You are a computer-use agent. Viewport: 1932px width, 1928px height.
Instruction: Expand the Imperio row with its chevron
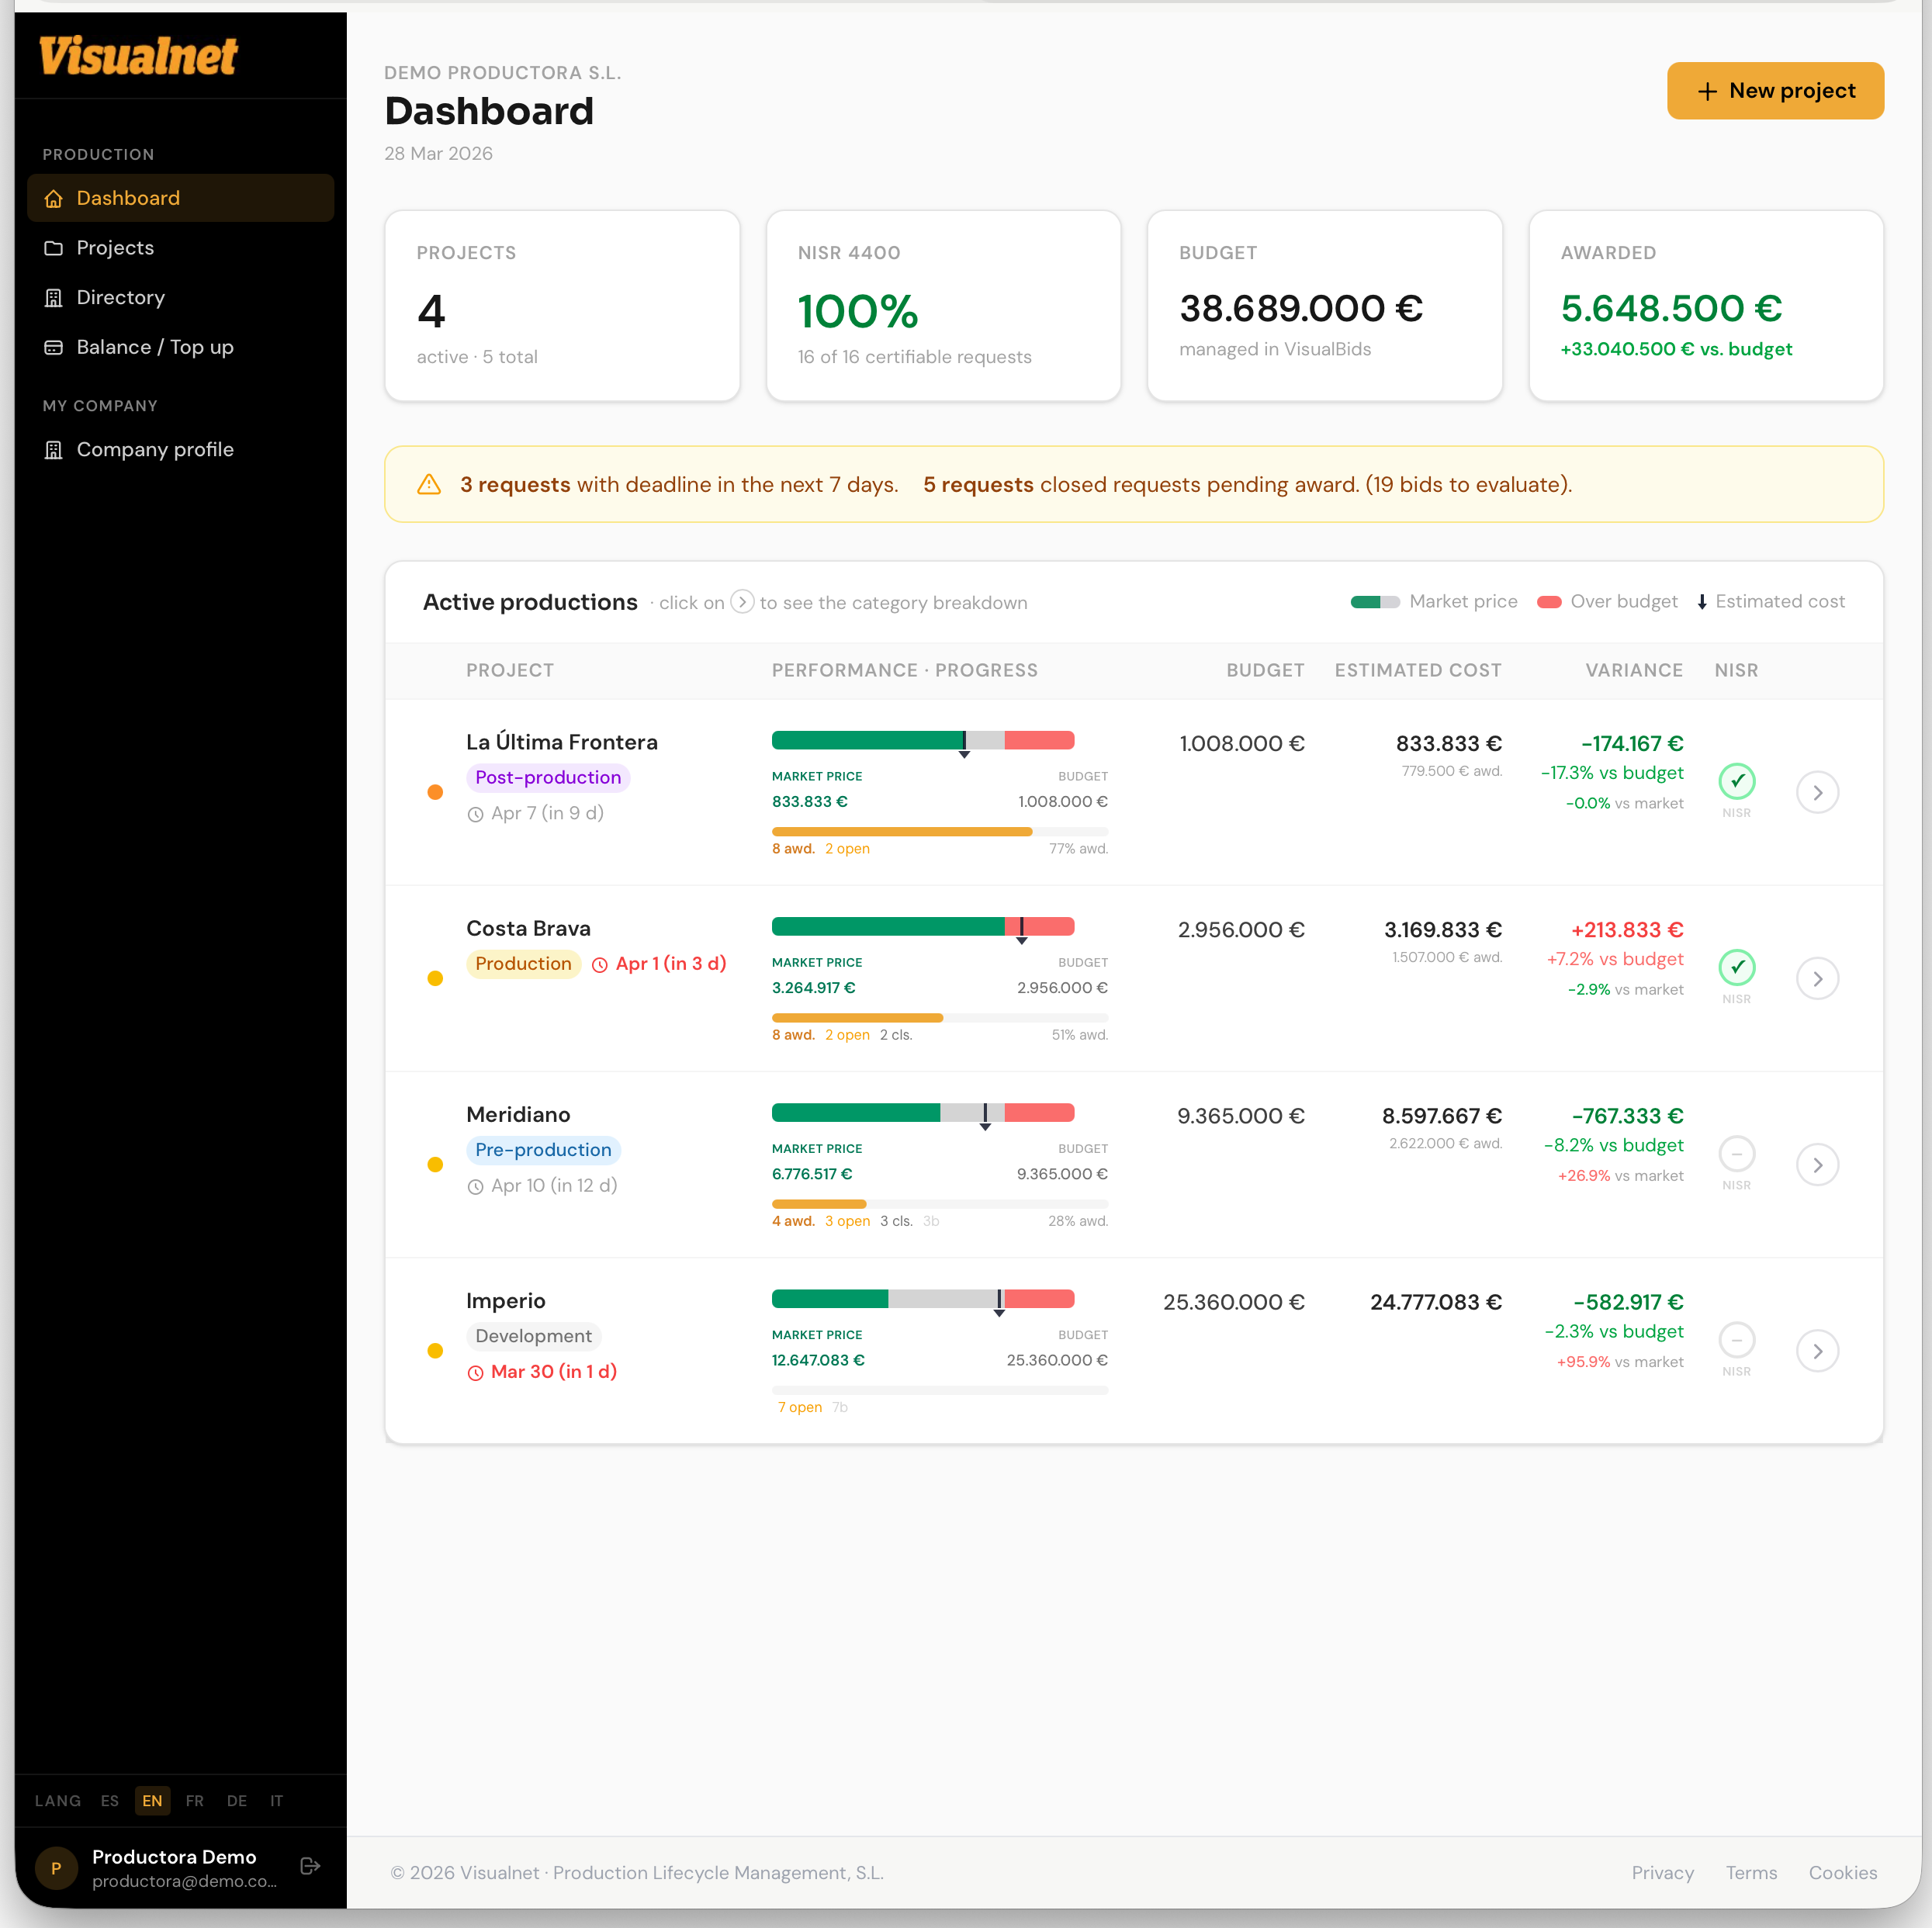point(1819,1350)
